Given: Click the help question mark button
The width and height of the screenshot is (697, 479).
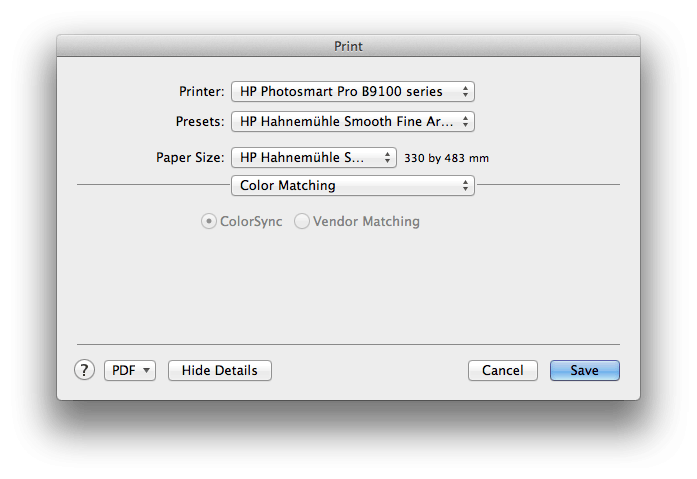Looking at the screenshot, I should pyautogui.click(x=84, y=370).
